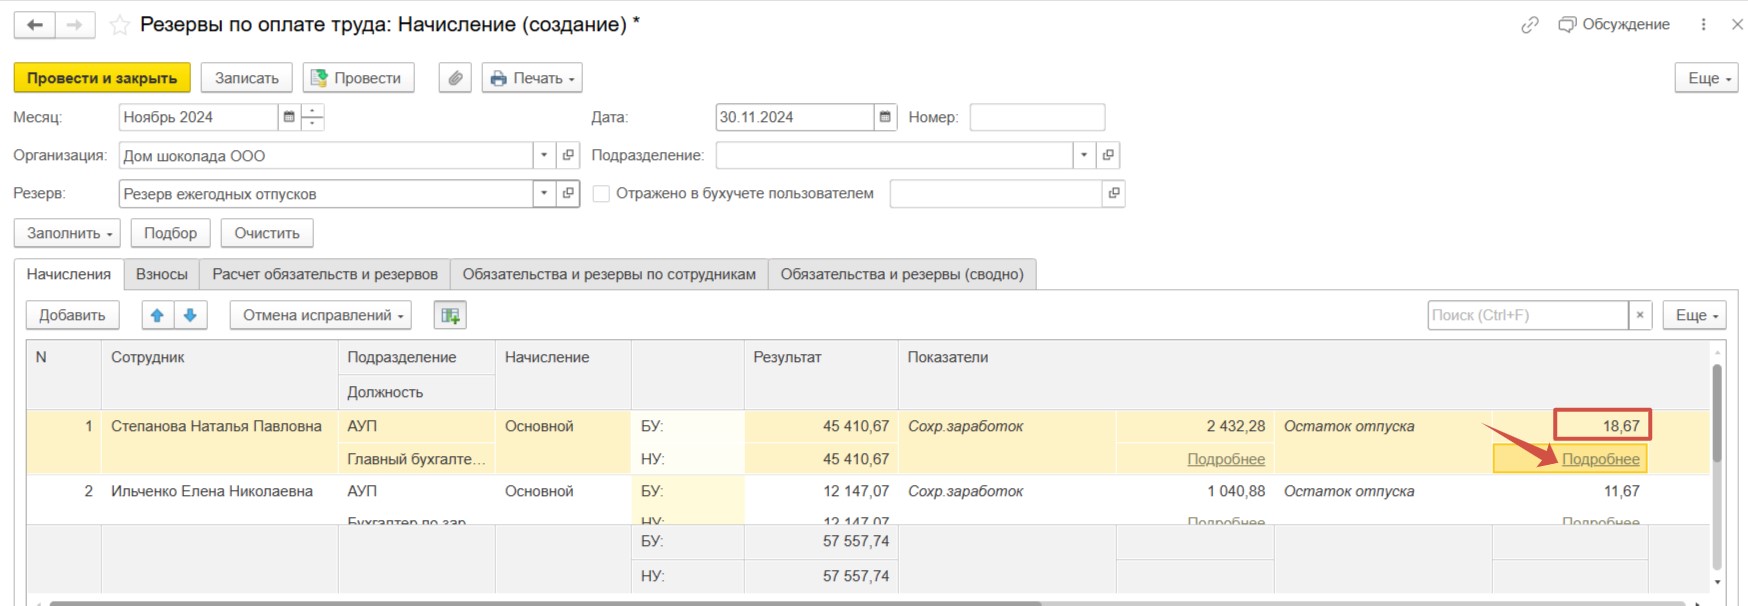The image size is (1748, 606).
Task: Switch to the Взносы tab
Action: pos(161,274)
